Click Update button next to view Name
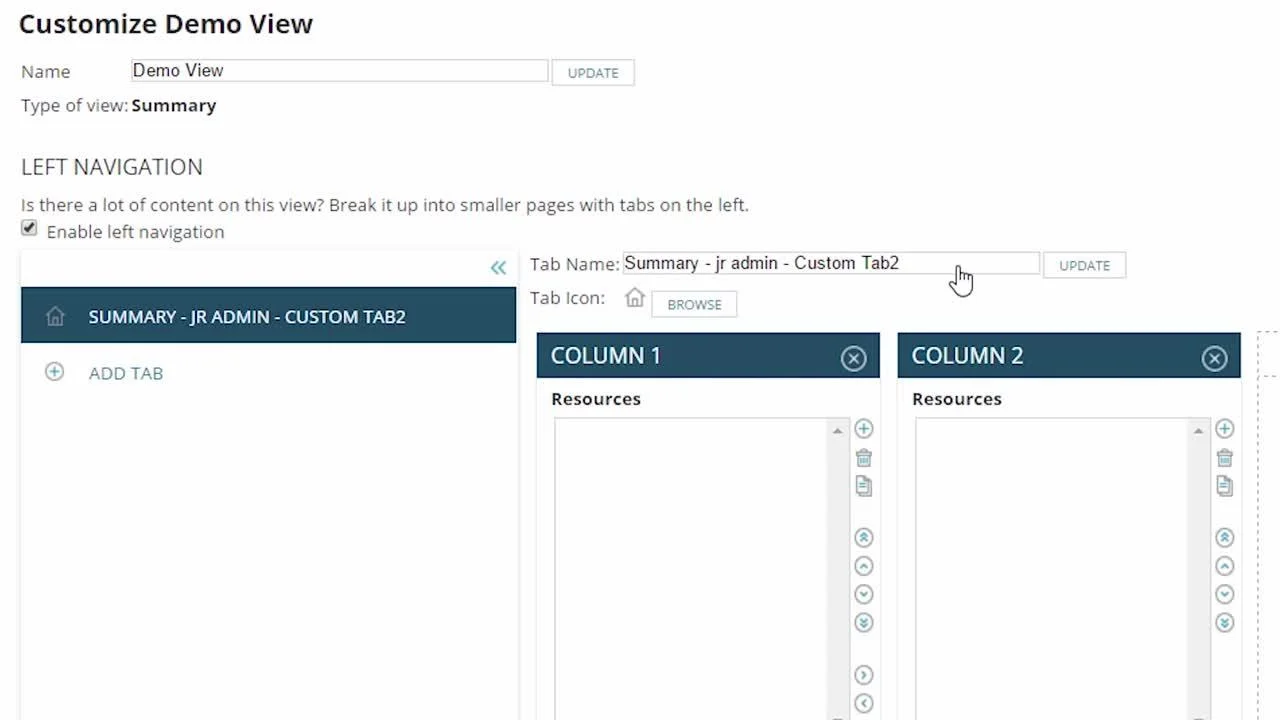 (593, 73)
